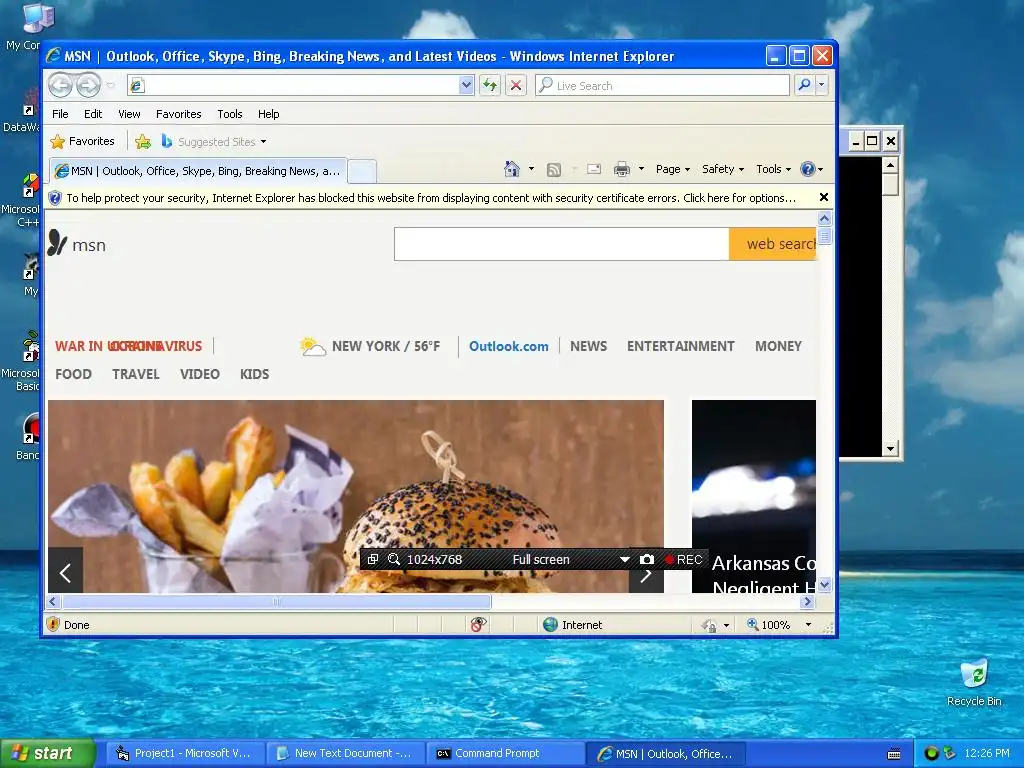Expand the print options arrow
The height and width of the screenshot is (768, 1024).
[x=641, y=169]
